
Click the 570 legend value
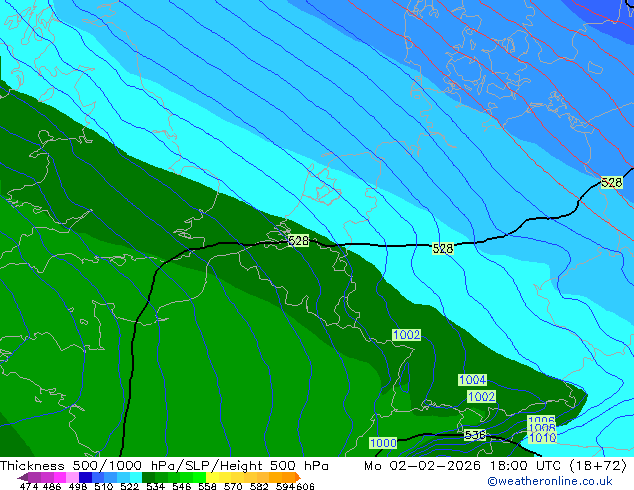233,486
